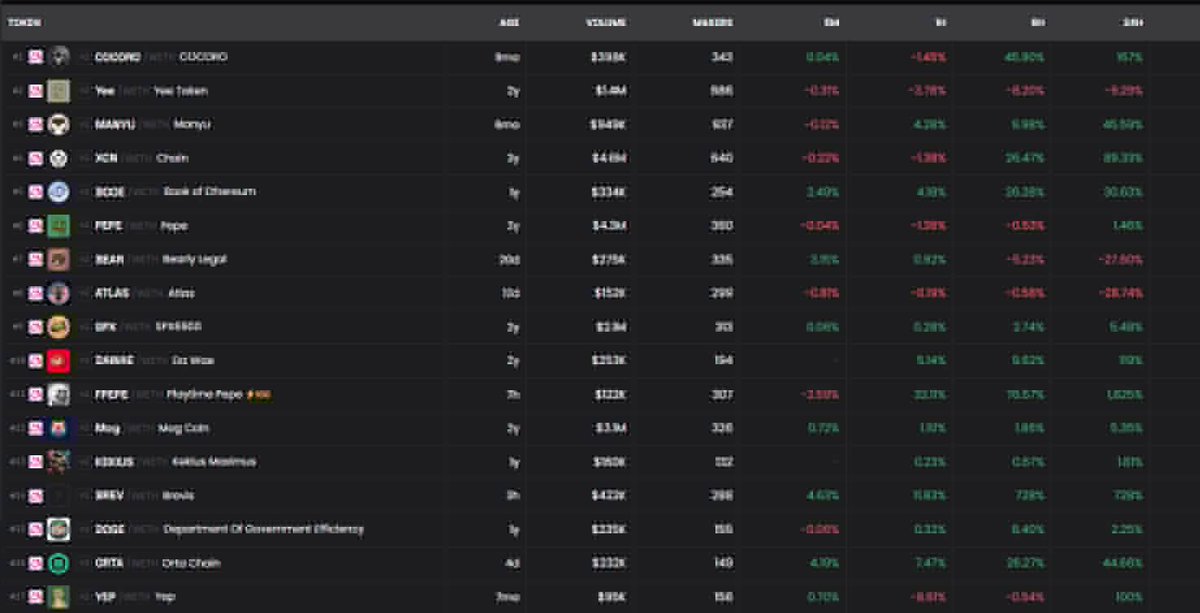The height and width of the screenshot is (613, 1200).
Task: Click the 4d age of Orta Chain
Action: coord(514,563)
